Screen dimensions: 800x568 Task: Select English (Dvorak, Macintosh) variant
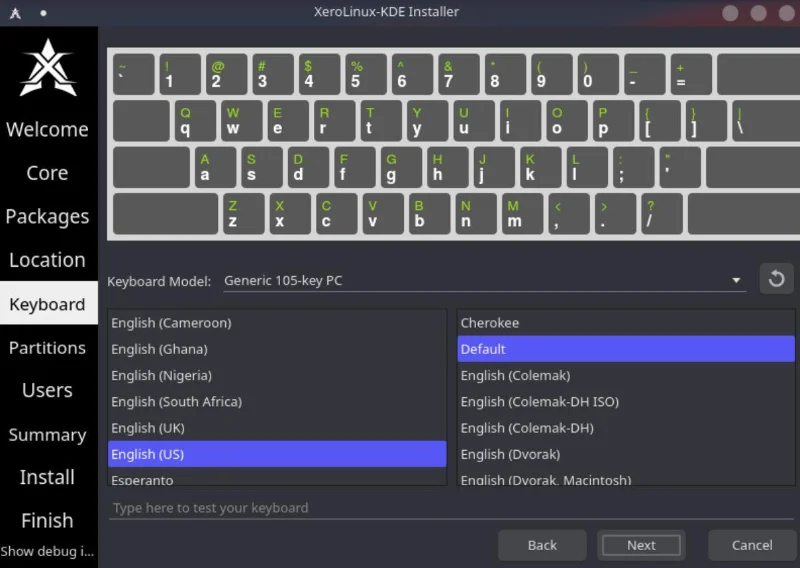[x=626, y=478]
